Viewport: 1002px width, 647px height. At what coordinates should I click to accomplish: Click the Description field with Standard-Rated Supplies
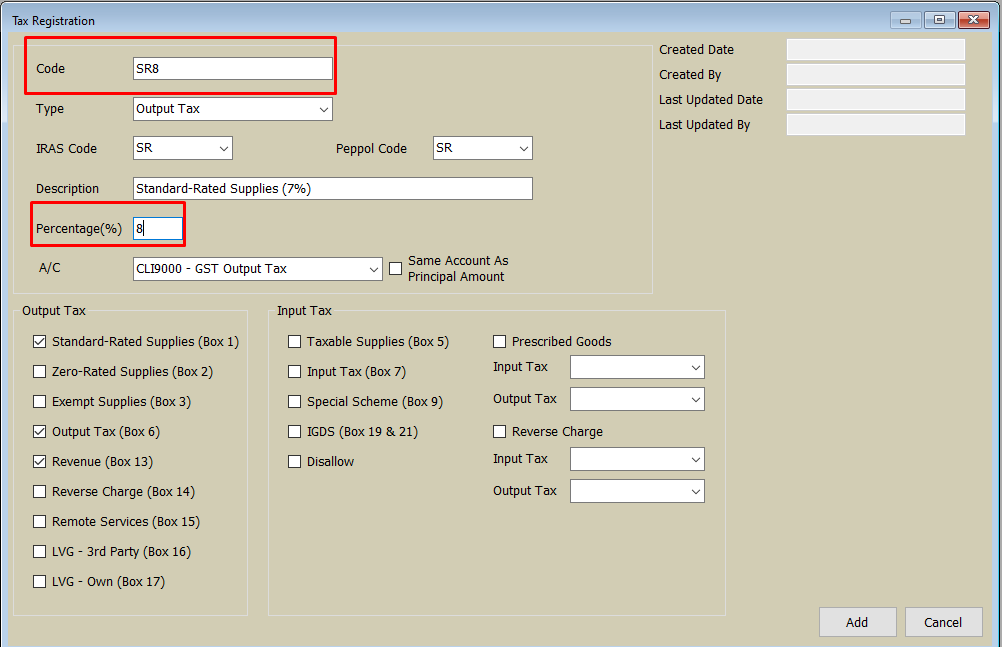coord(332,189)
